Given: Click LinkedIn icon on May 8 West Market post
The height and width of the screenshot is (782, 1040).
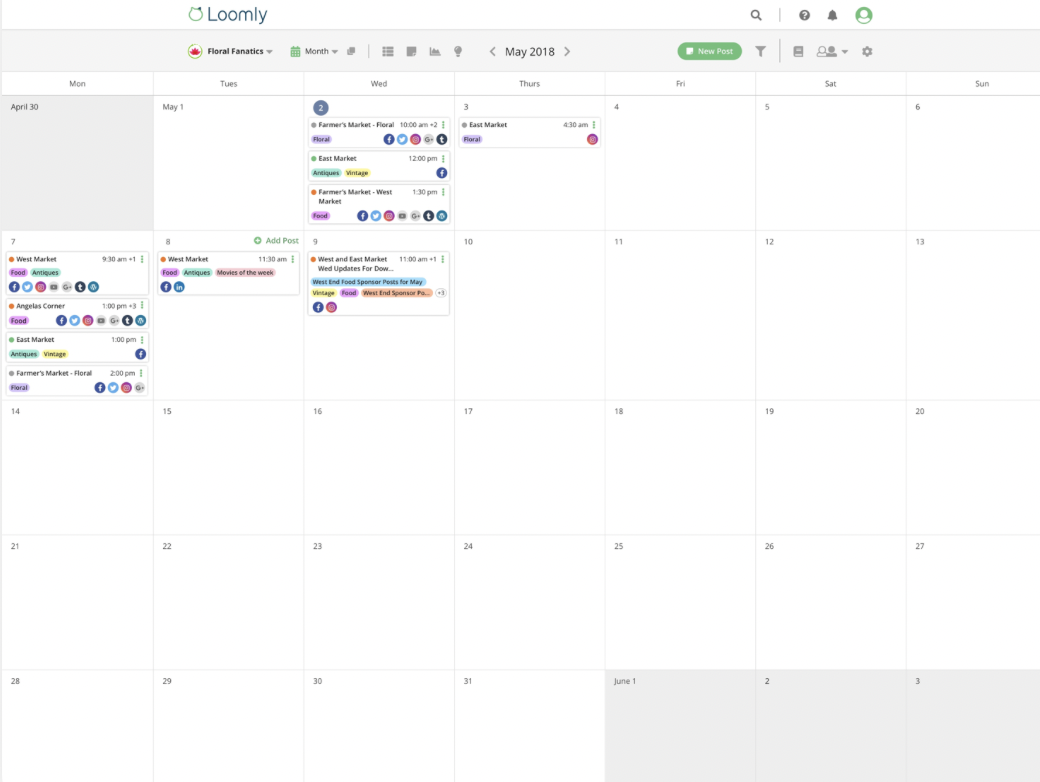Looking at the screenshot, I should [179, 287].
